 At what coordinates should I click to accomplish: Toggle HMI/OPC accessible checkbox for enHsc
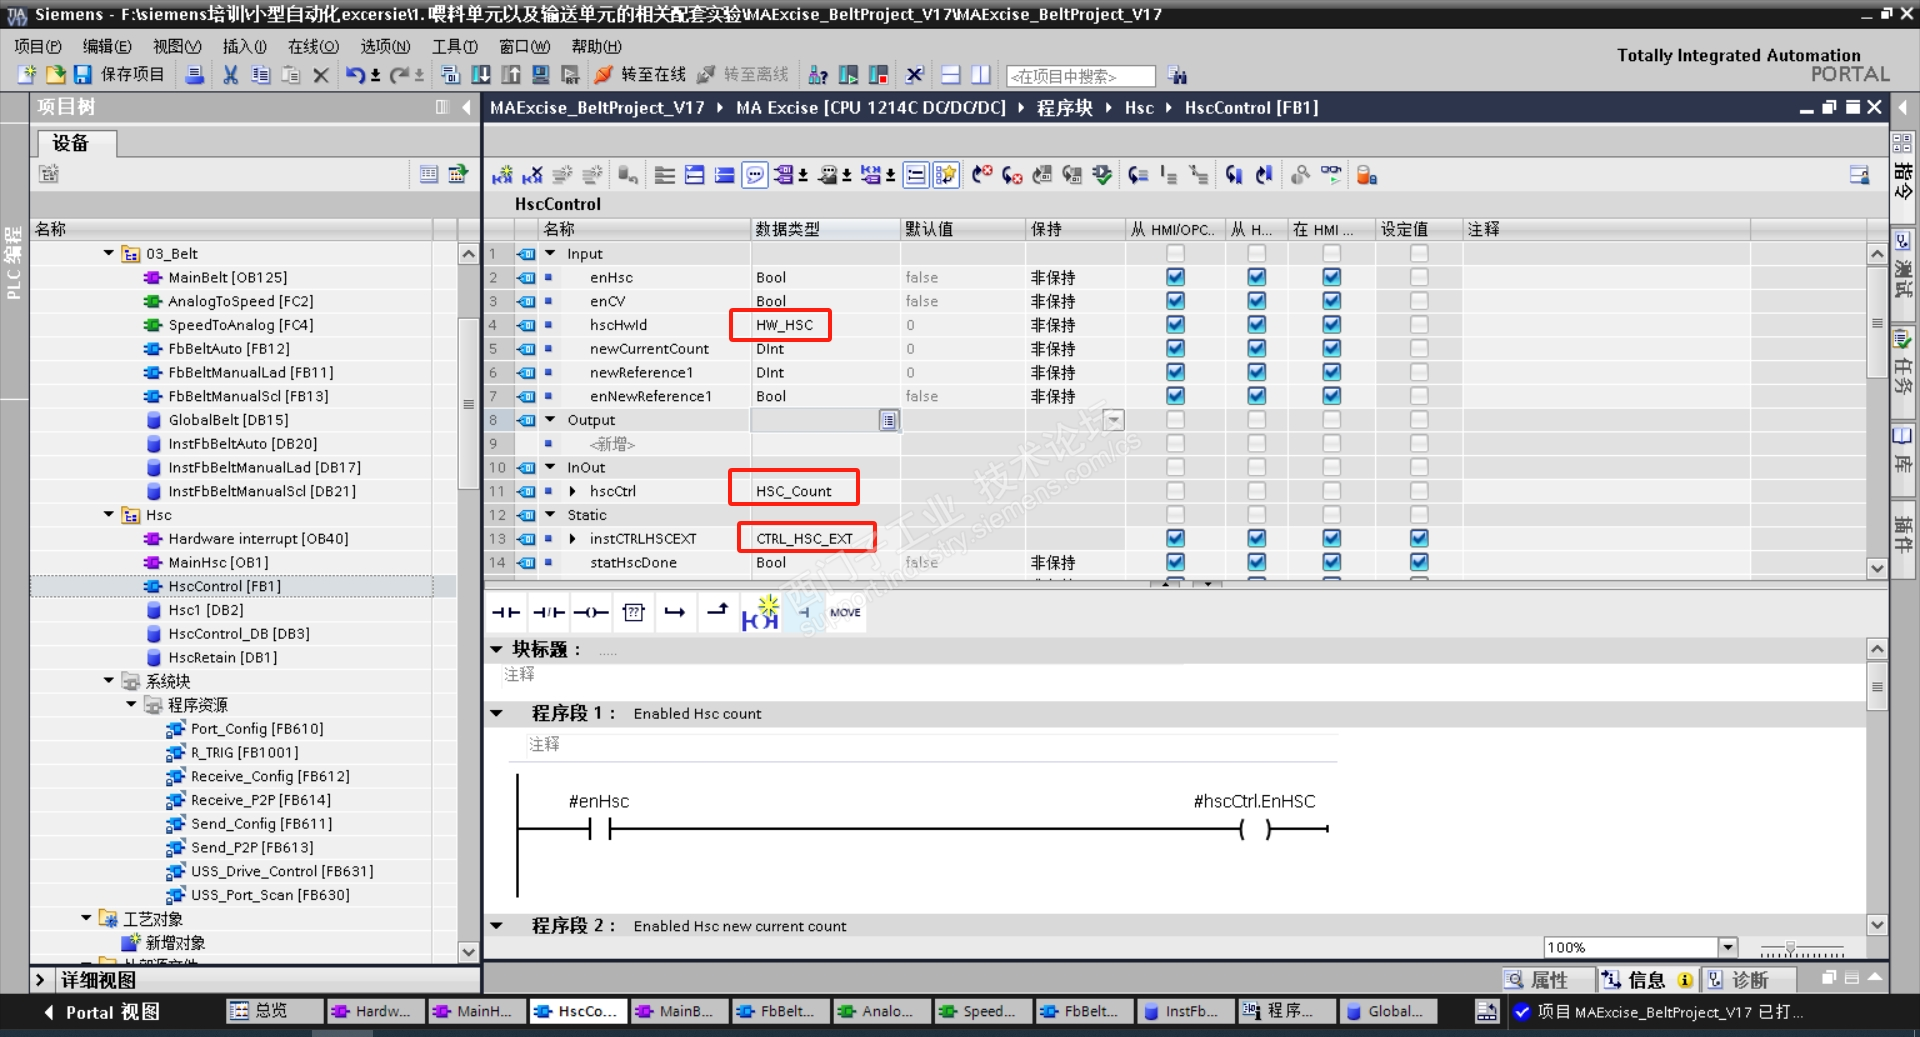(1175, 277)
